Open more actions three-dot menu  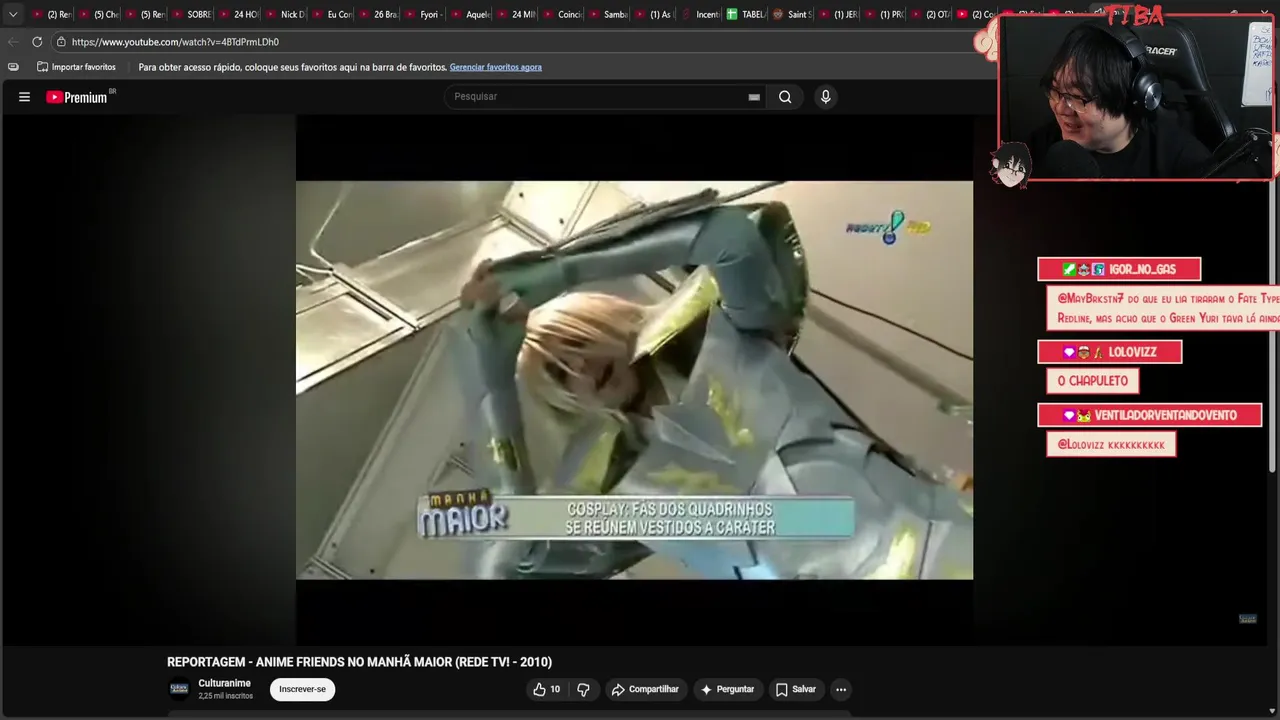click(841, 689)
